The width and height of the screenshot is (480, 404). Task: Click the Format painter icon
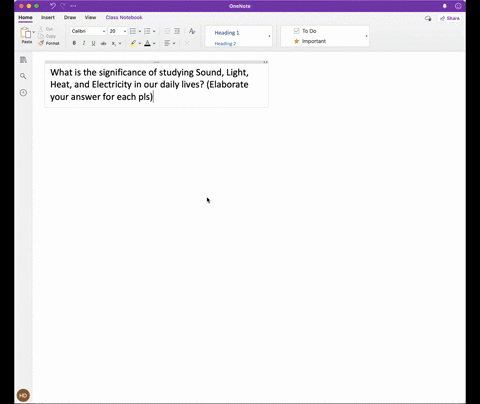pos(49,43)
